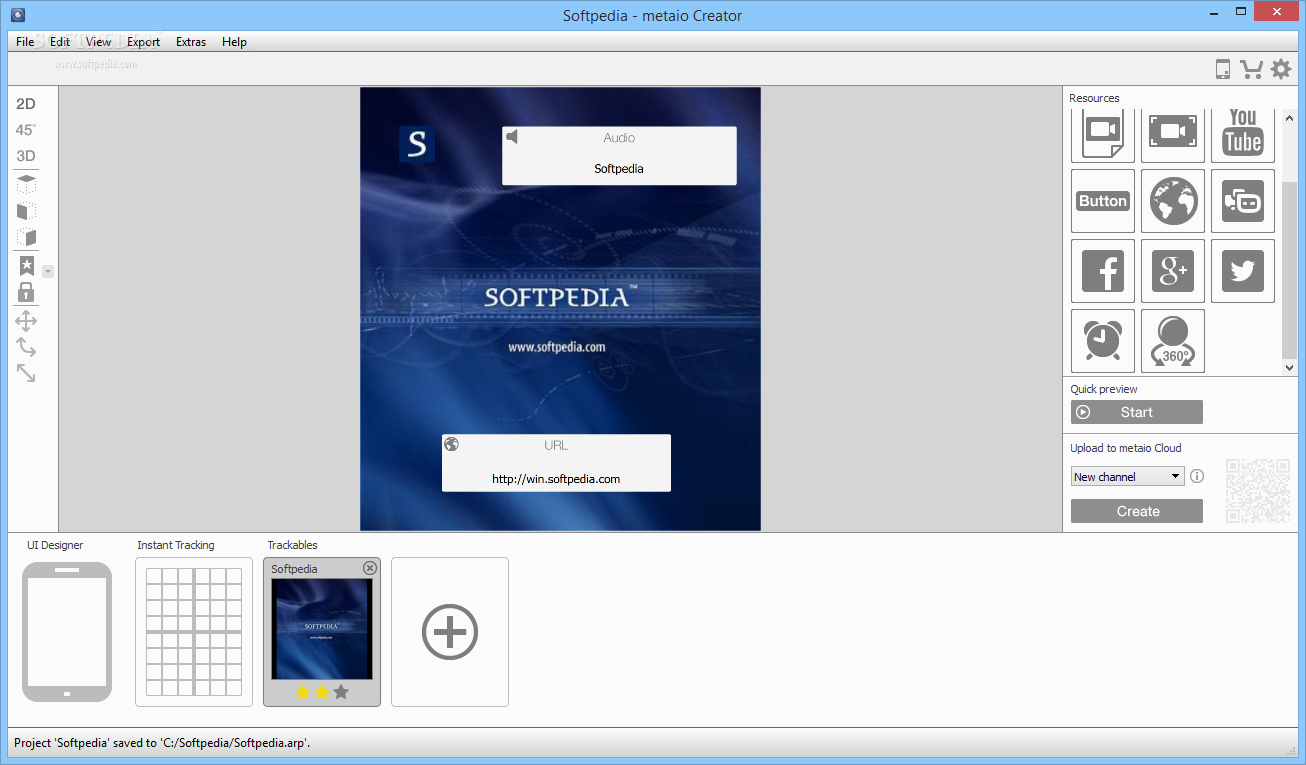Click the Resources scrollbar up arrow
The height and width of the screenshot is (765, 1306).
[x=1289, y=116]
